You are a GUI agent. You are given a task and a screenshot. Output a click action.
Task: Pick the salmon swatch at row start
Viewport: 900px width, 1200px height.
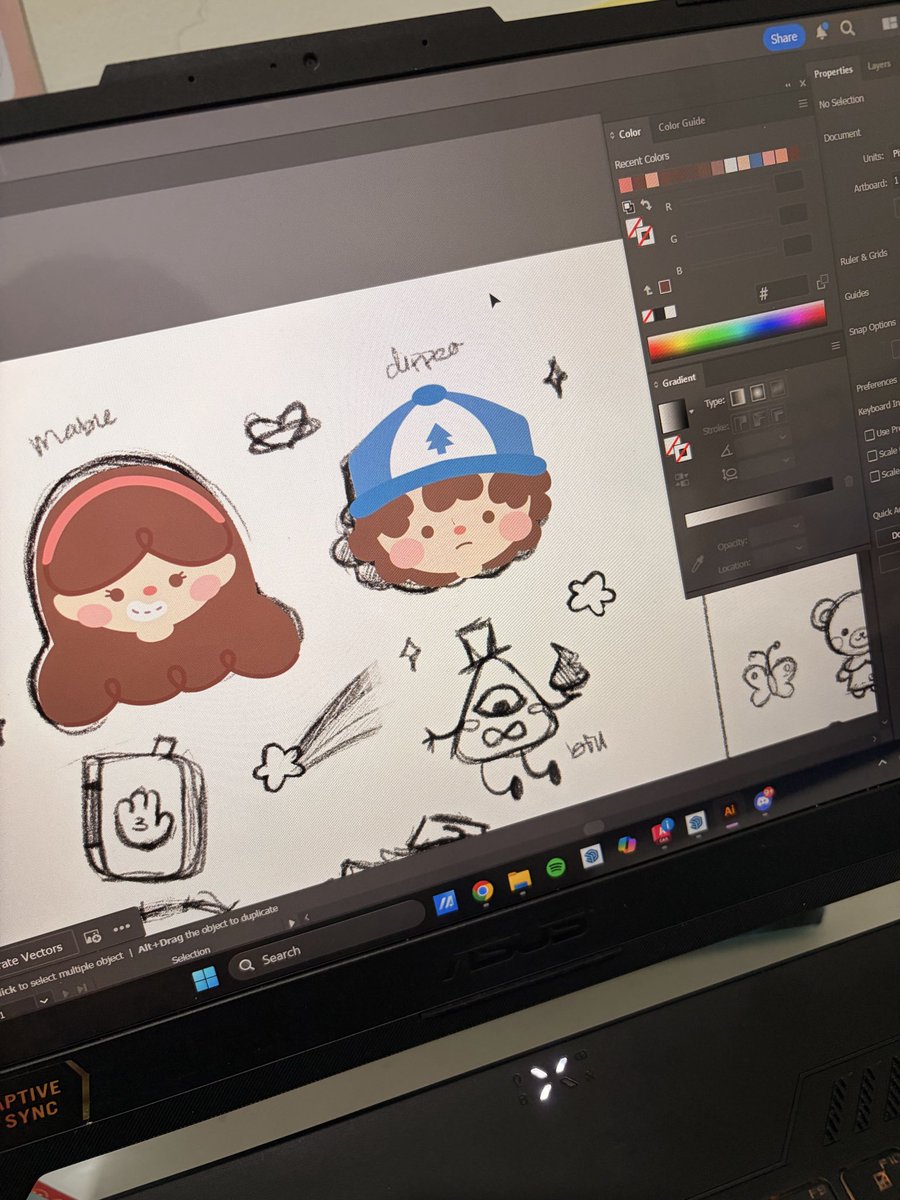tap(626, 184)
